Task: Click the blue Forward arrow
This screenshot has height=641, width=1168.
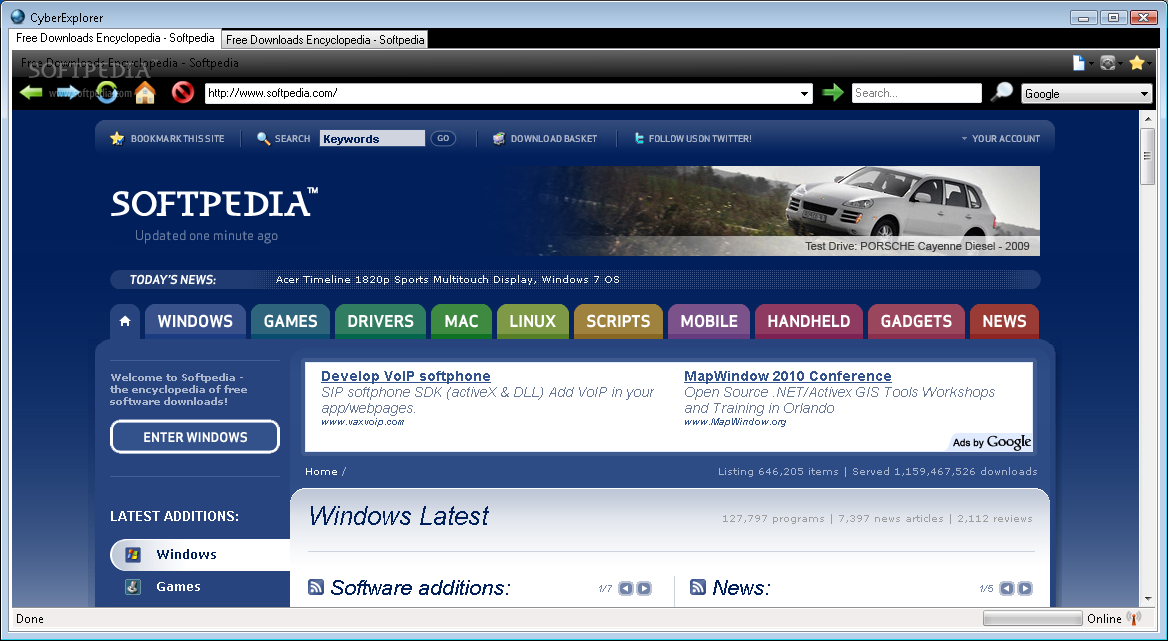Action: (68, 92)
